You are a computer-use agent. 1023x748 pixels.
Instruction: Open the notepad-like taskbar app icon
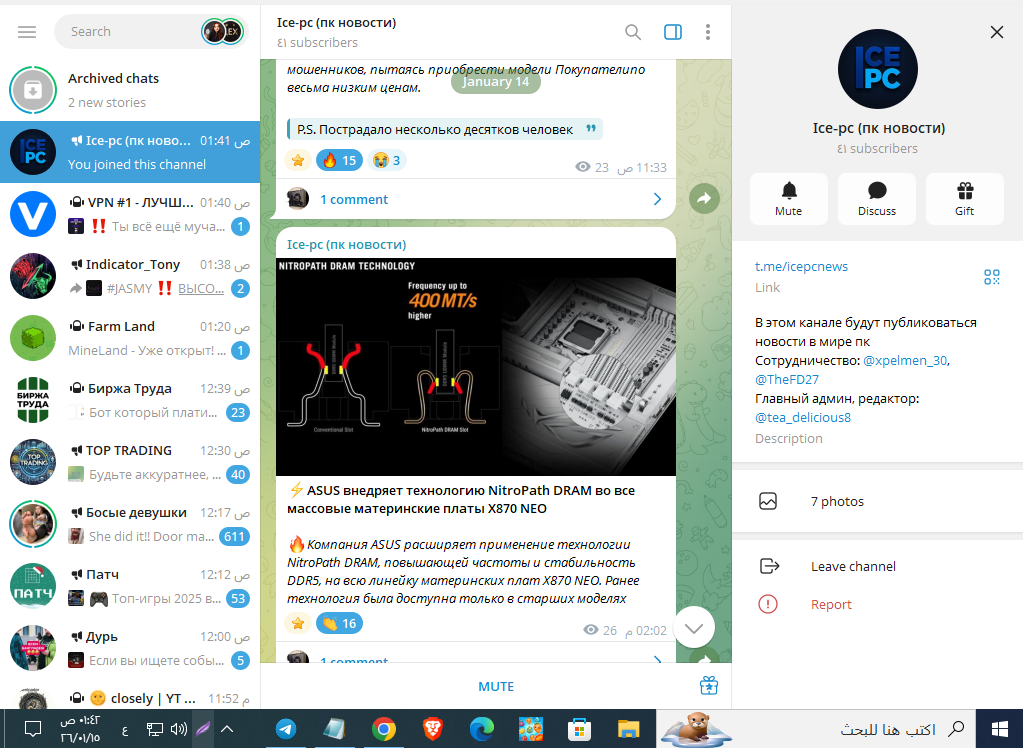coord(335,729)
